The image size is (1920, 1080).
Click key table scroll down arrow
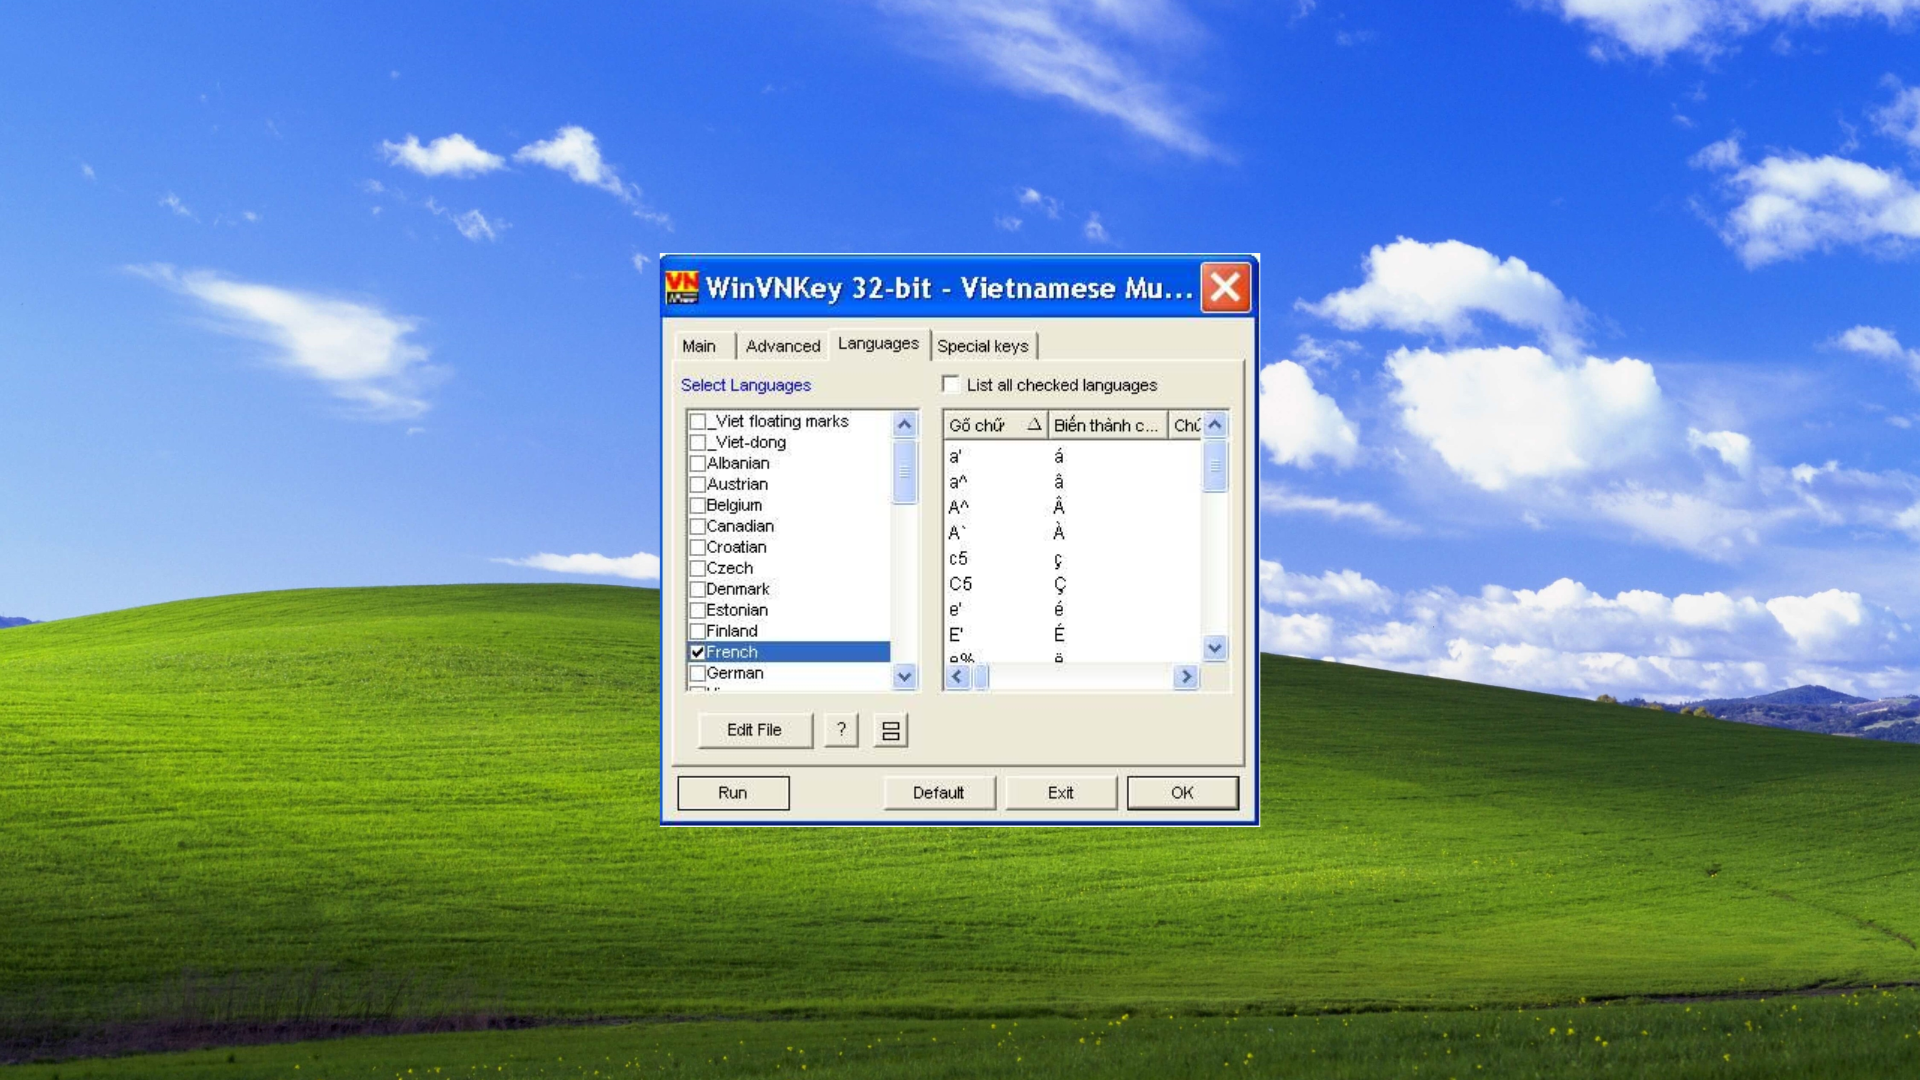(x=1215, y=648)
